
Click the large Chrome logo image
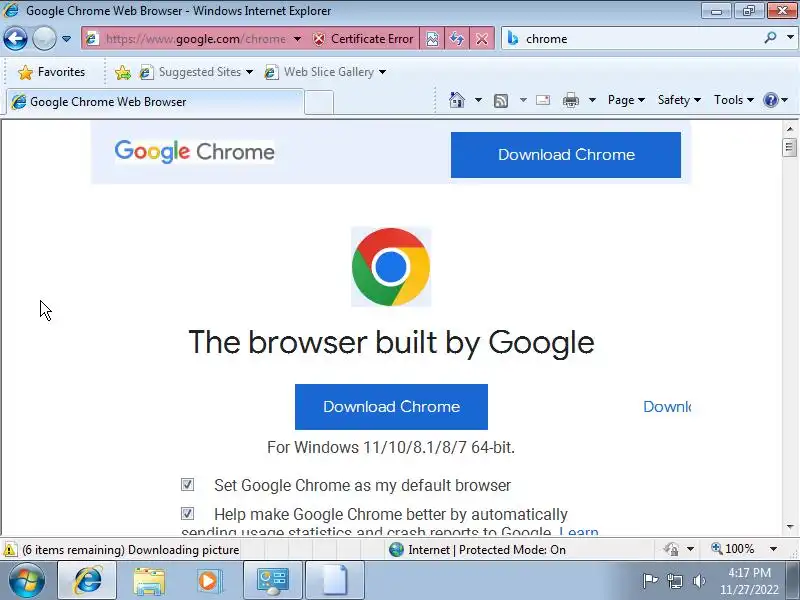(391, 267)
